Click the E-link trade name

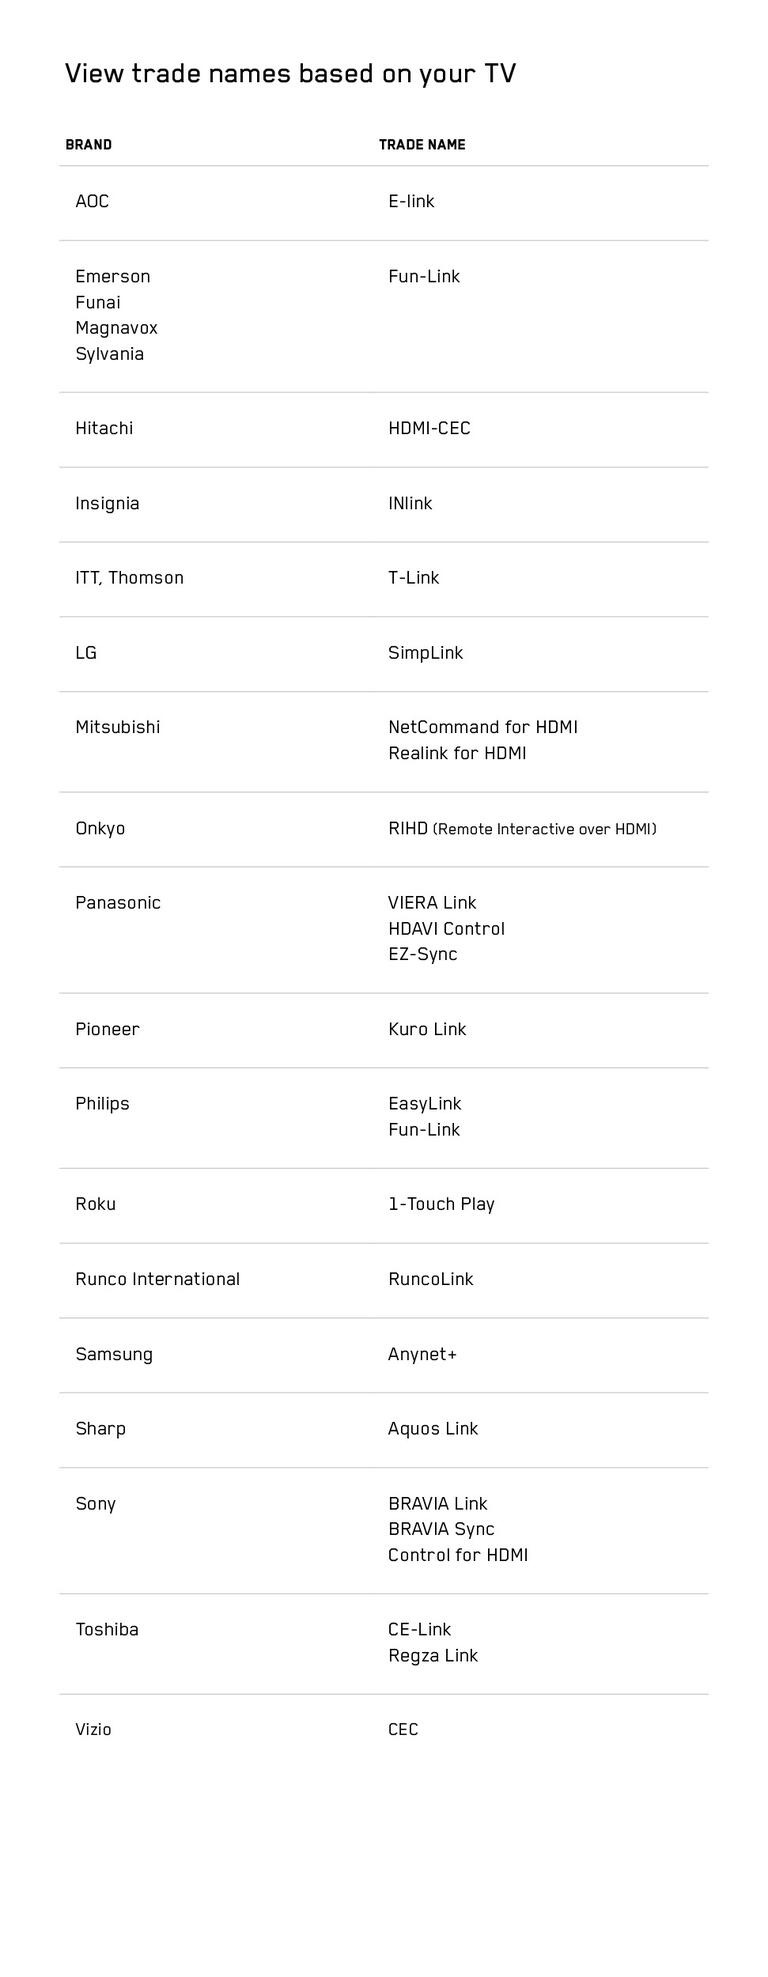[411, 202]
